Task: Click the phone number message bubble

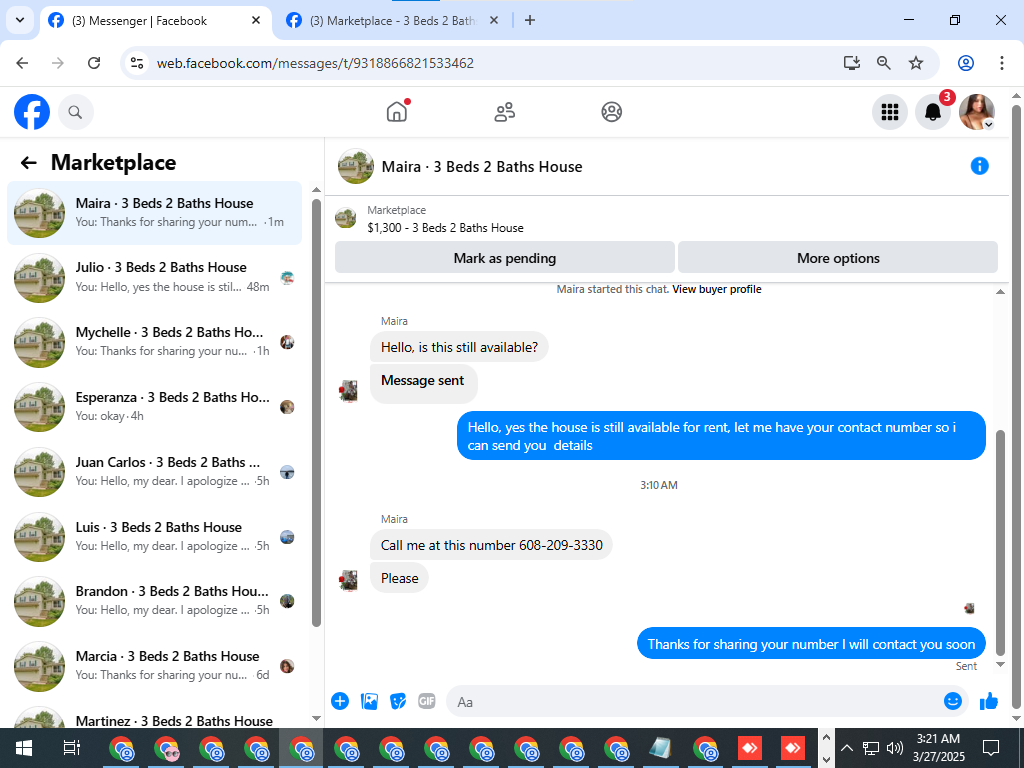Action: [x=491, y=545]
